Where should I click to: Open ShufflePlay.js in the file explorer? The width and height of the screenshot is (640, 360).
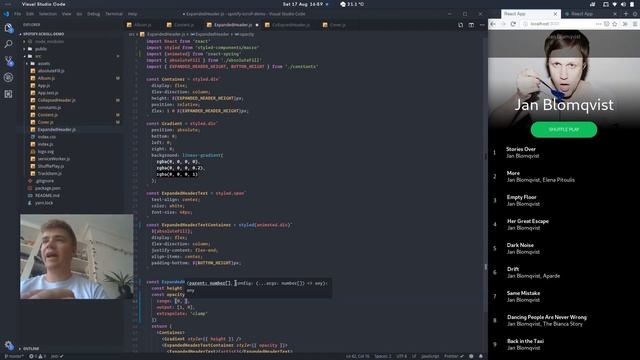pyautogui.click(x=51, y=166)
